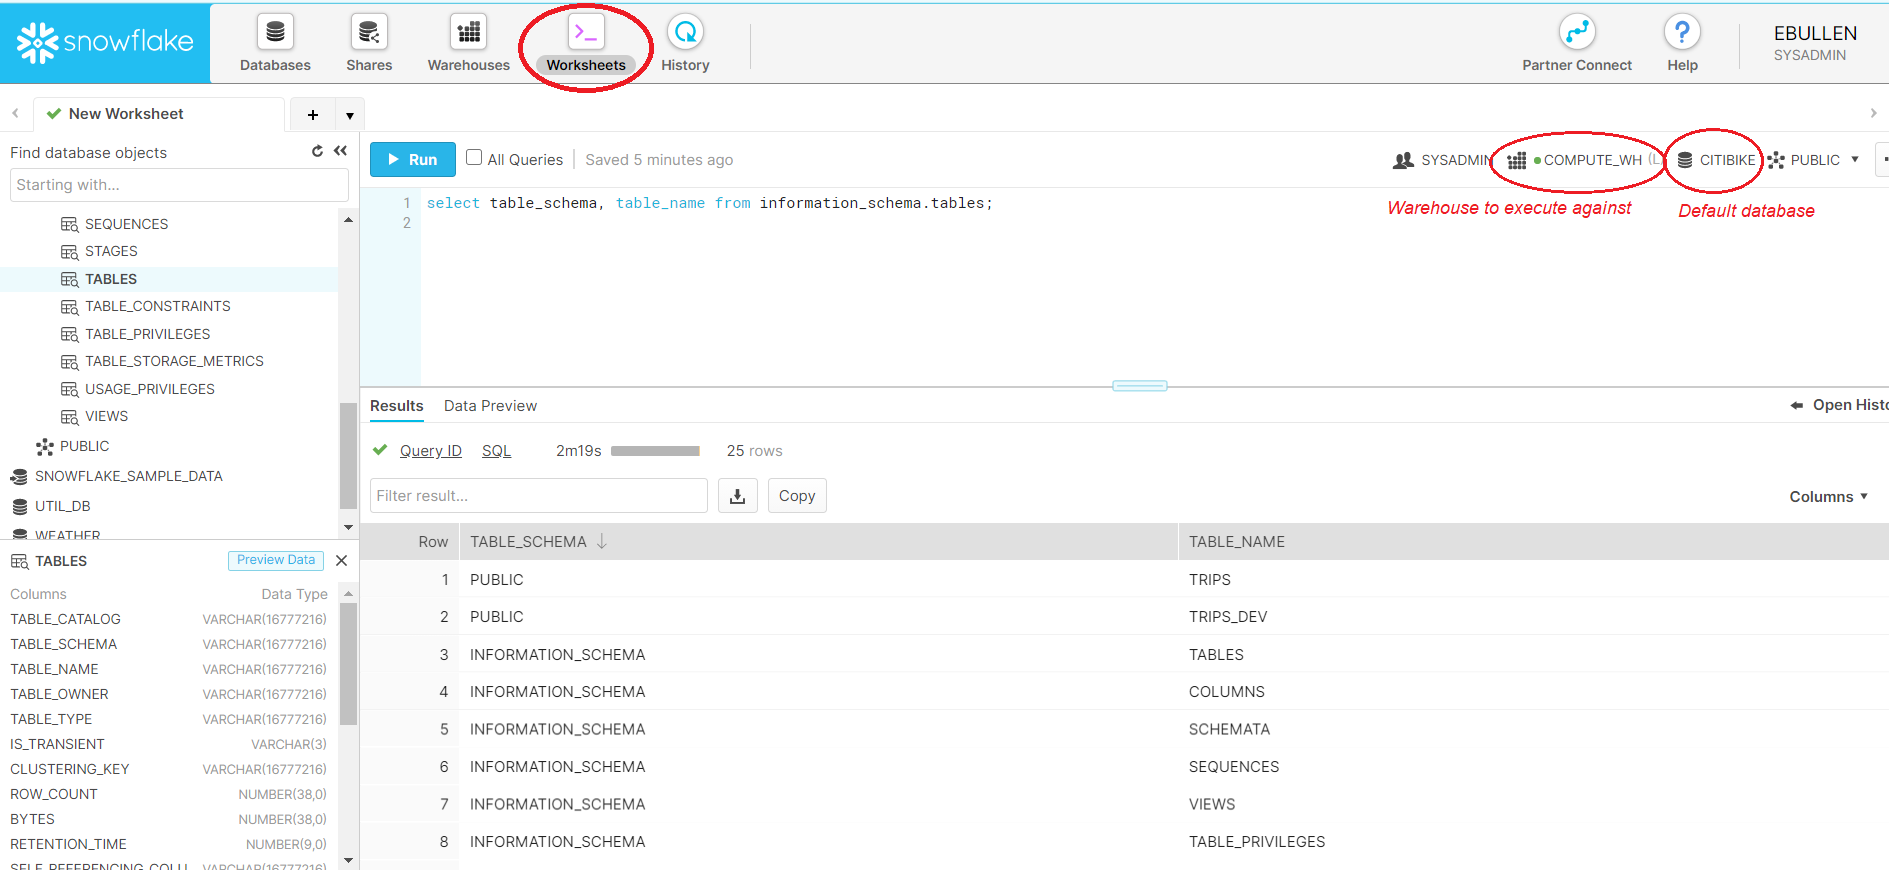Click the Filter result input field
Screen dimensions: 1889x870
coord(539,496)
